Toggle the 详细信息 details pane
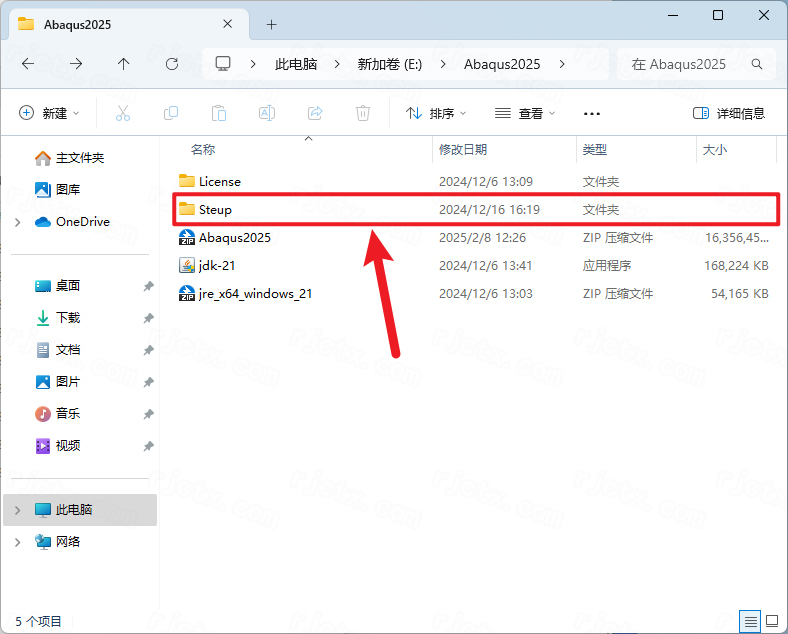788x634 pixels. [x=729, y=114]
